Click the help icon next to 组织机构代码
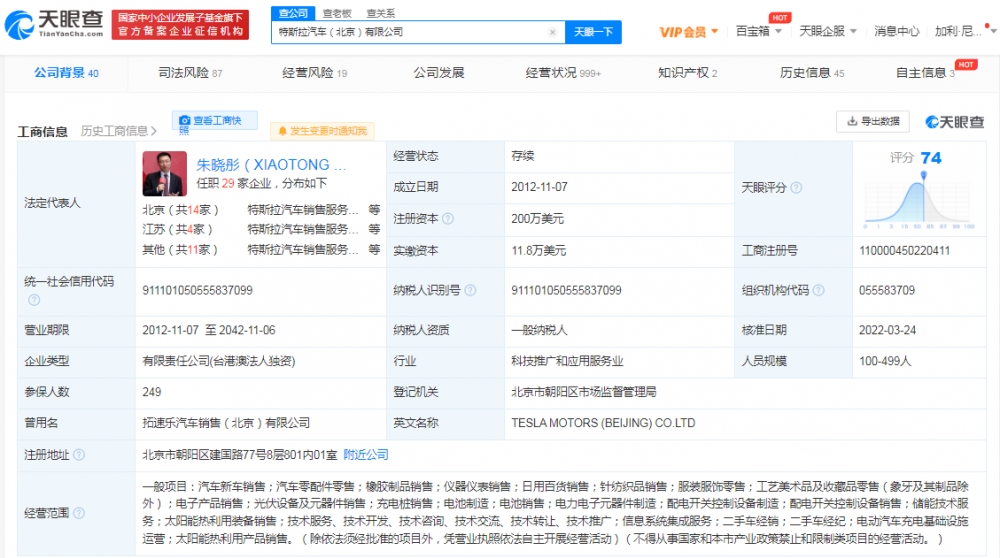 click(x=818, y=290)
